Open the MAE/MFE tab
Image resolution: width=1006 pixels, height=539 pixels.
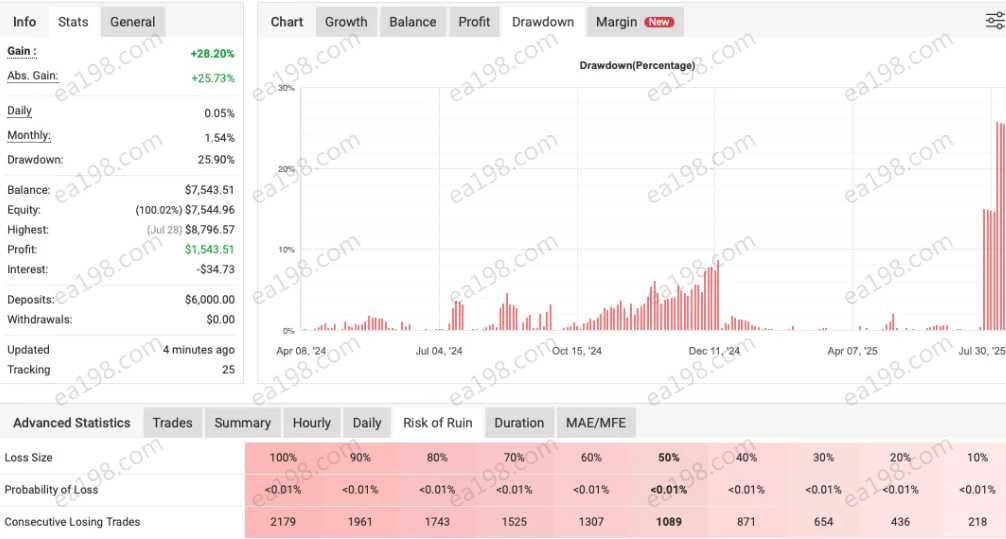coord(595,423)
